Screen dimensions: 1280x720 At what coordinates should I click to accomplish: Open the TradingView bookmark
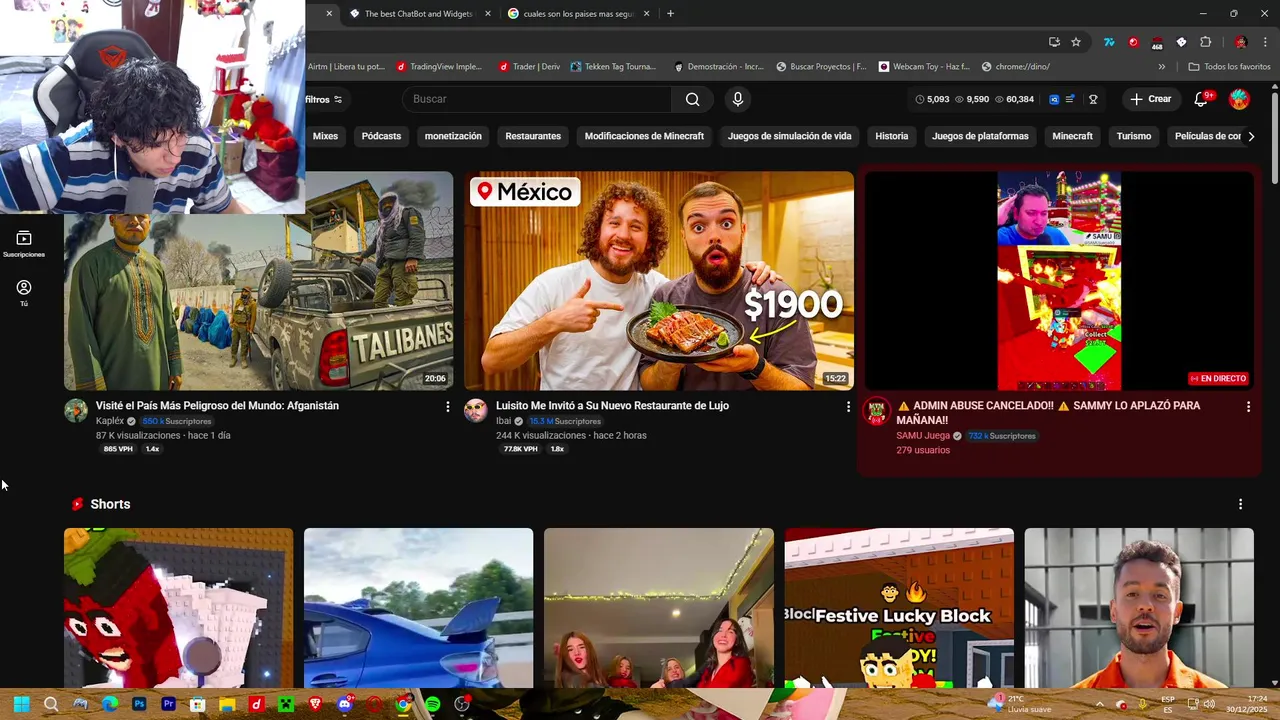coord(439,66)
